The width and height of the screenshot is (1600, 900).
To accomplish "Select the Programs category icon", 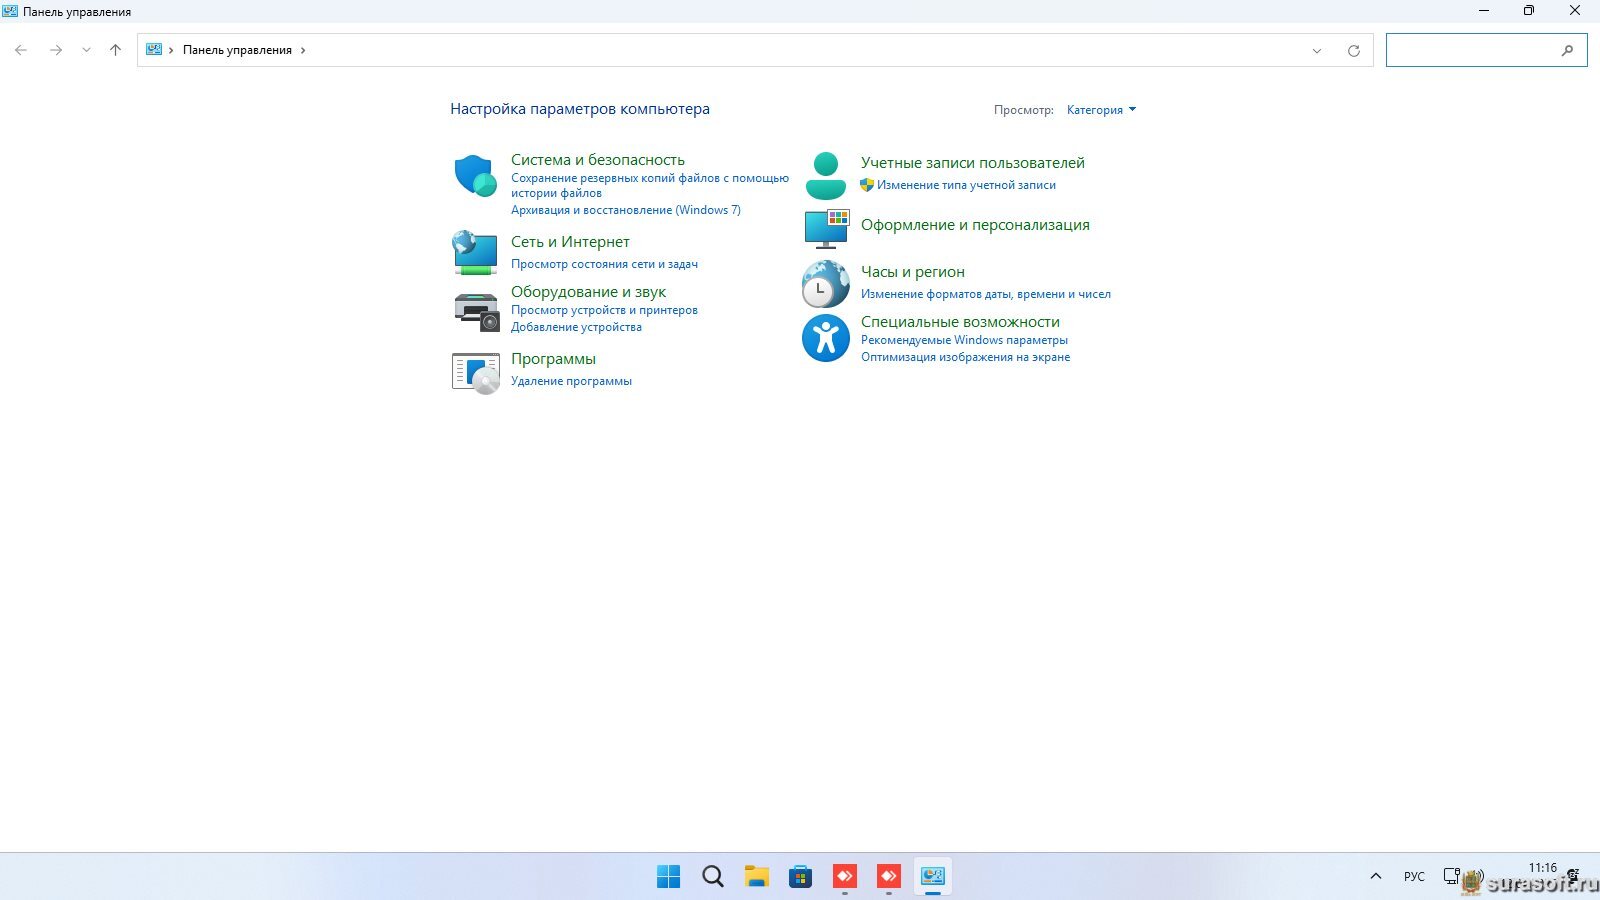I will [x=476, y=373].
